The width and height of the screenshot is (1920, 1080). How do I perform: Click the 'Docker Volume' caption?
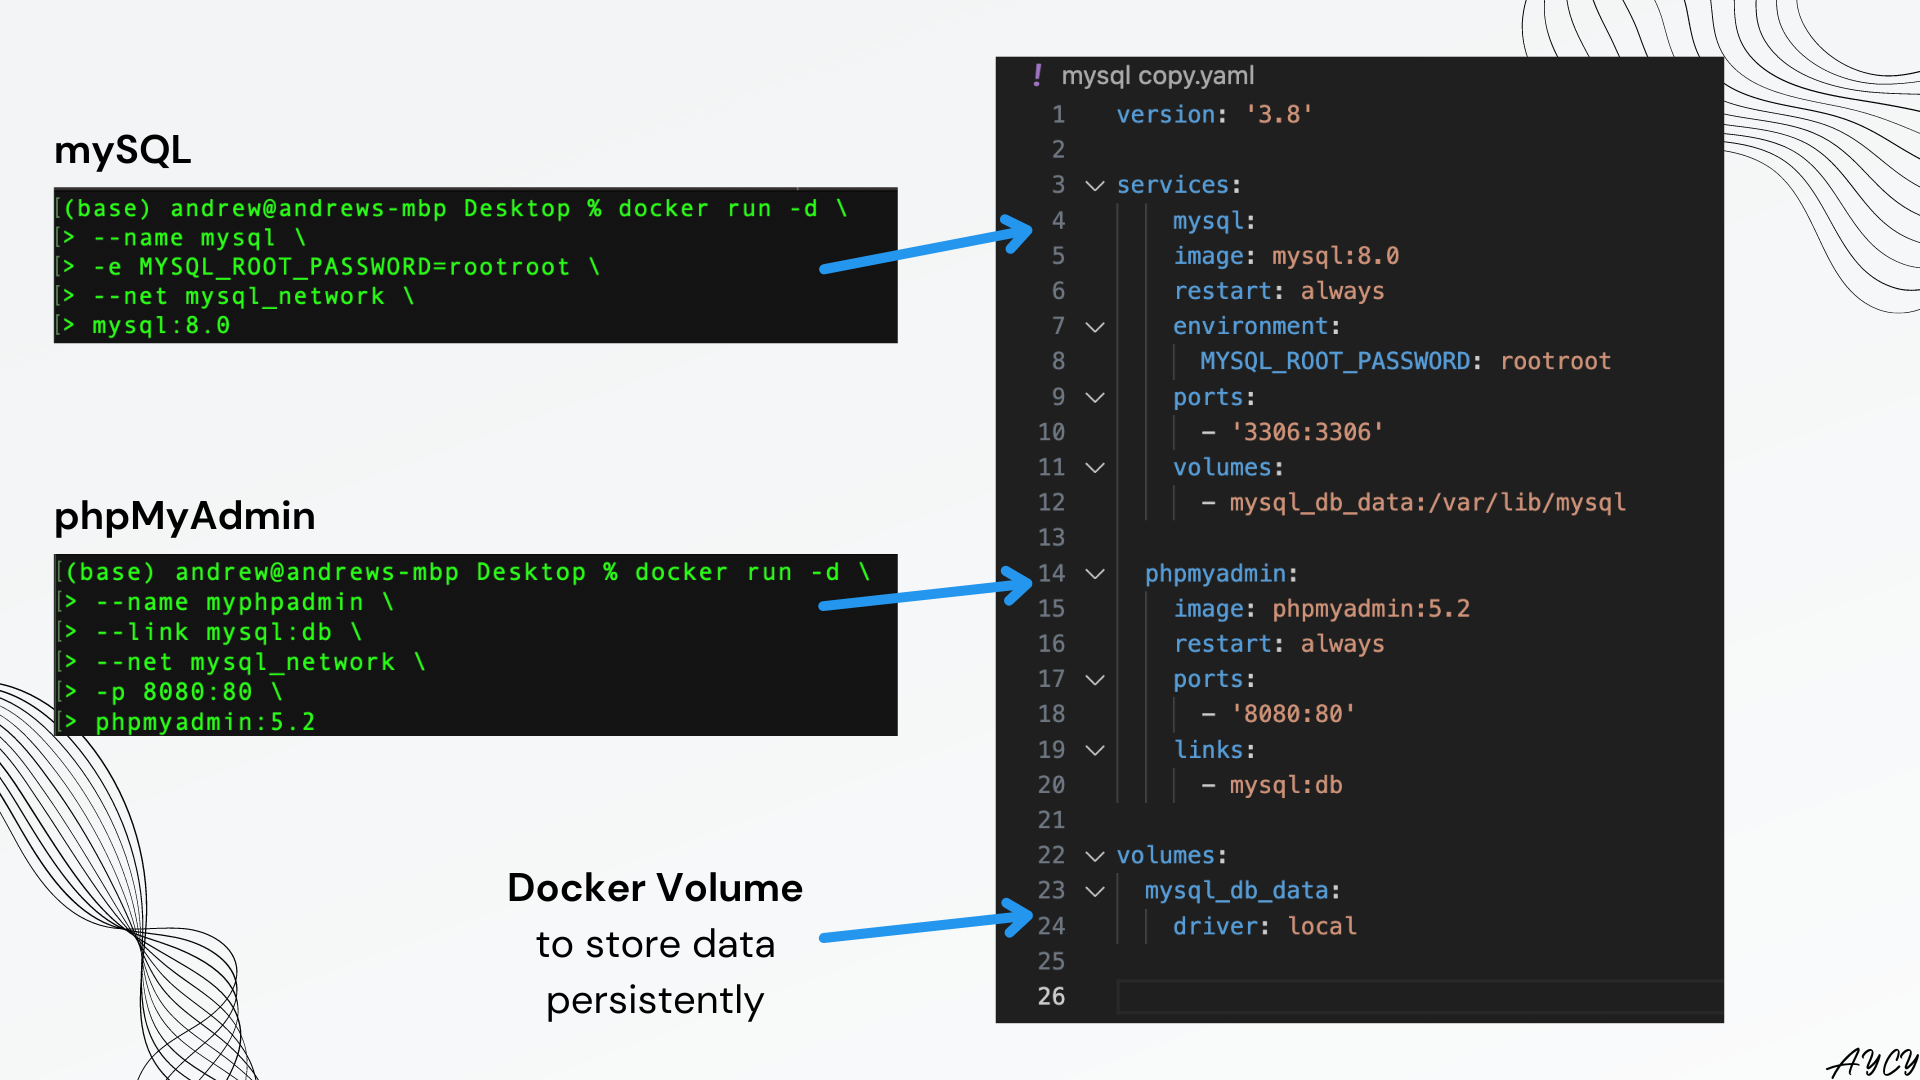tap(655, 888)
